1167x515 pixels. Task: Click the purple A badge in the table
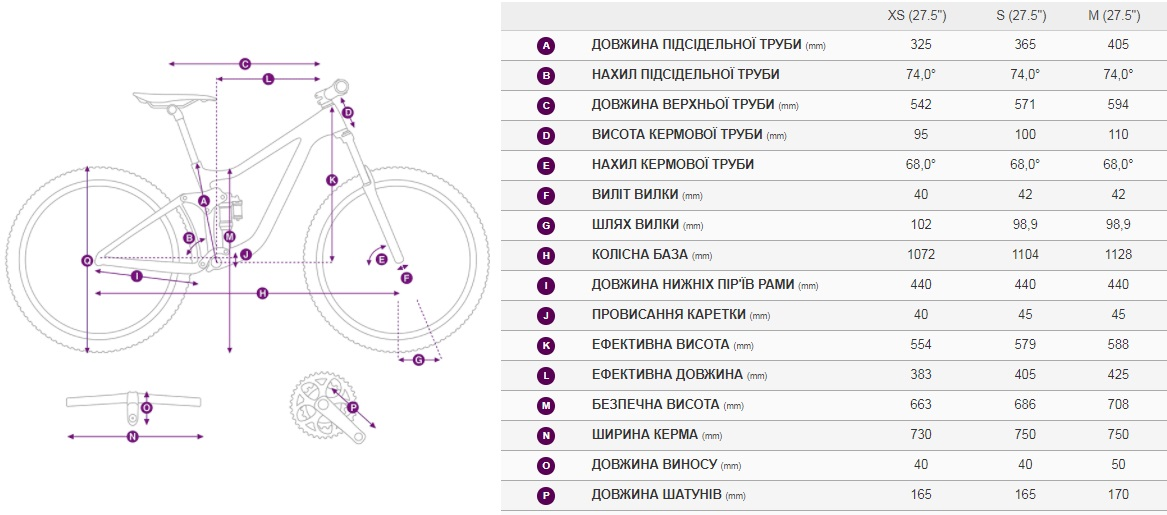(x=546, y=45)
